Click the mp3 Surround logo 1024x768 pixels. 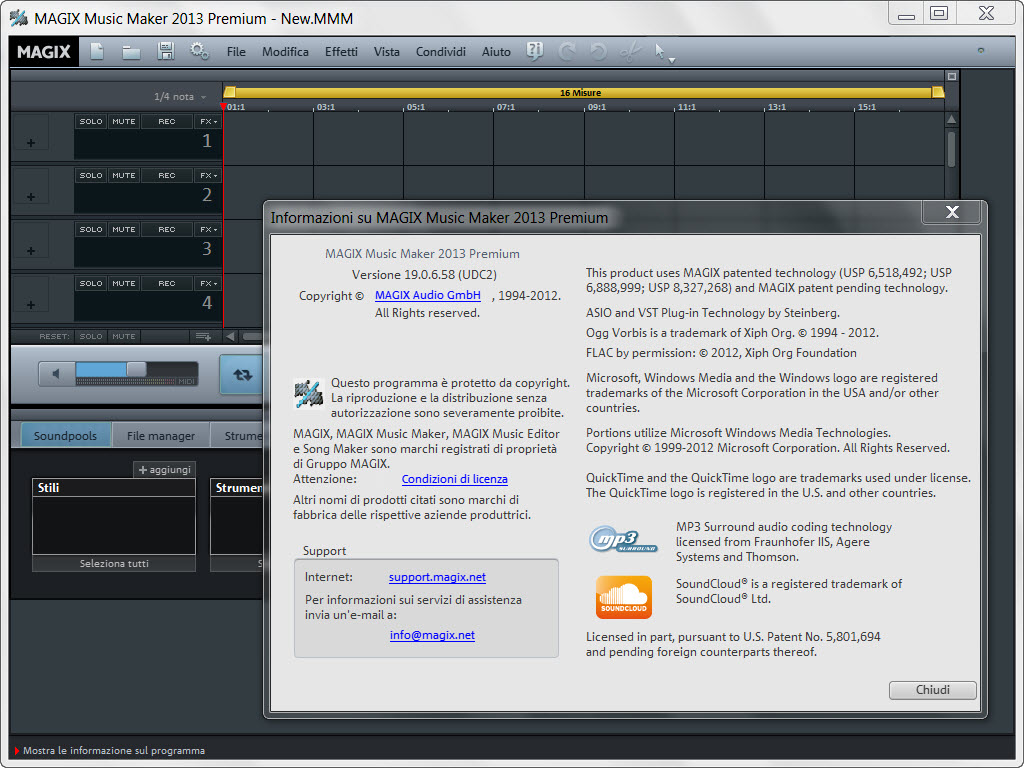[623, 540]
